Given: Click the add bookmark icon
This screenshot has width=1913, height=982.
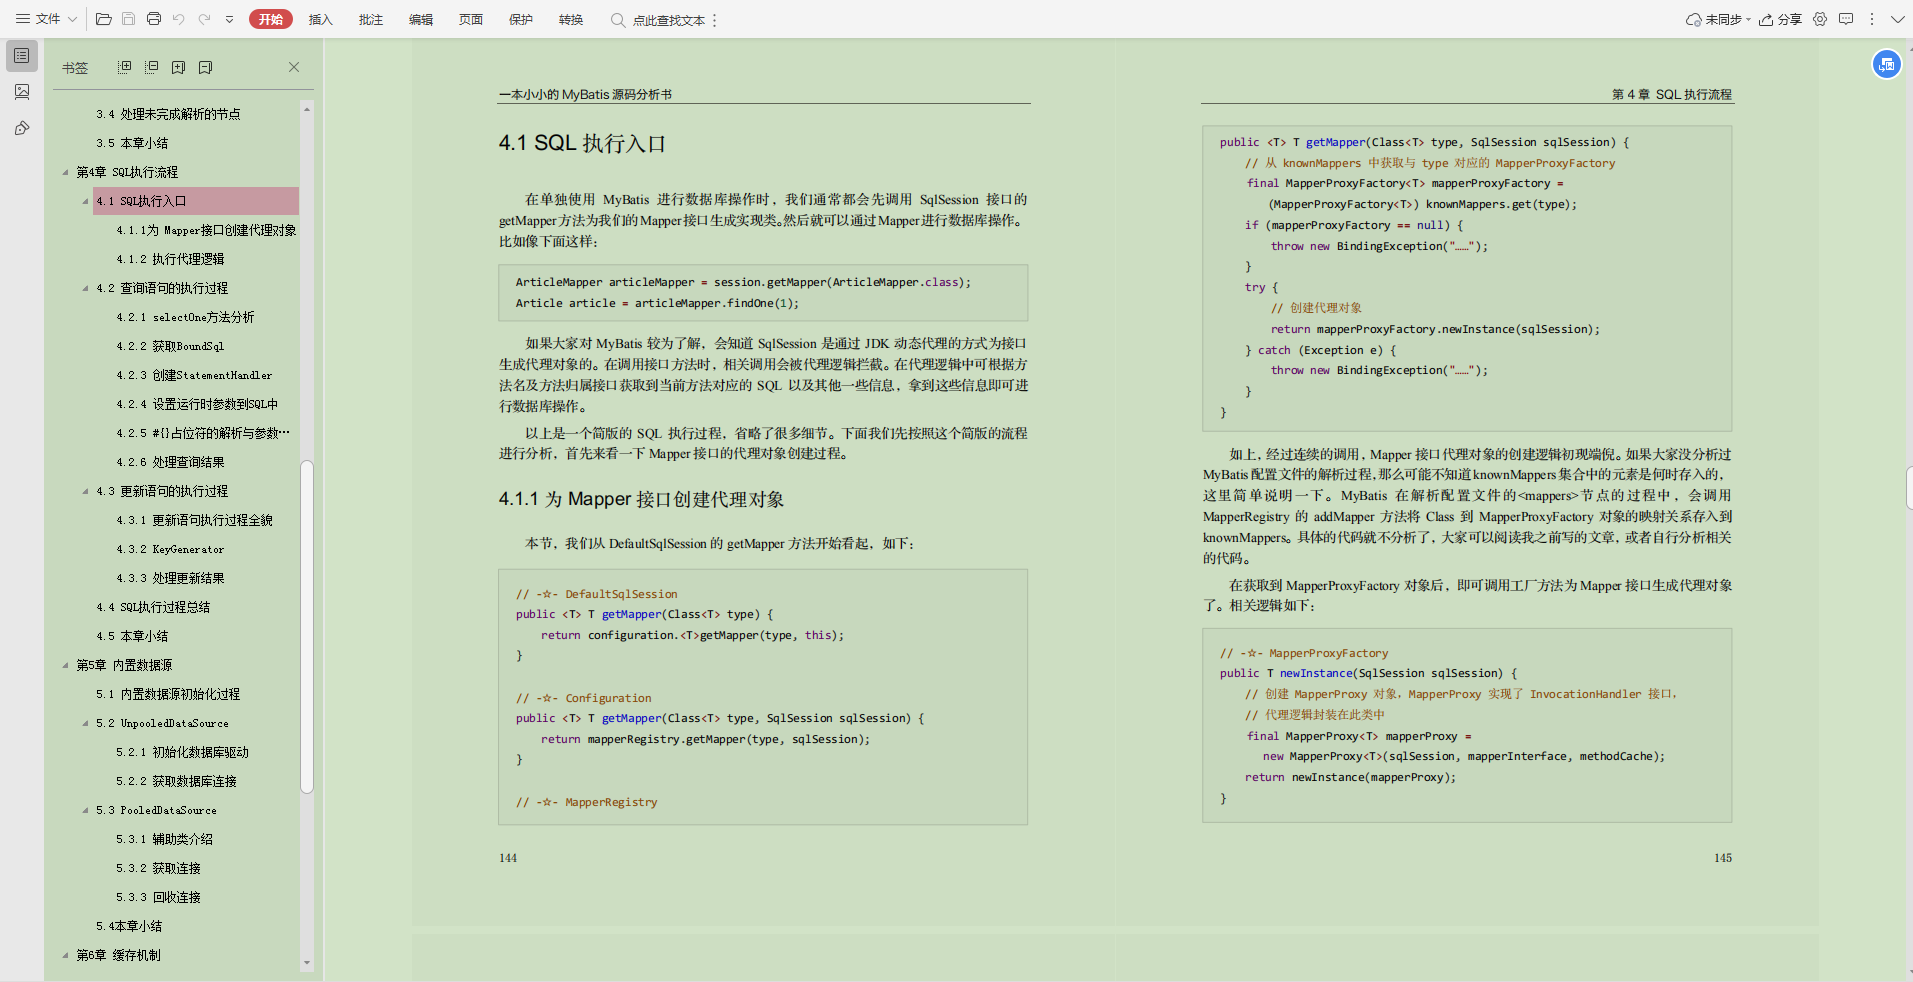Looking at the screenshot, I should pos(178,67).
